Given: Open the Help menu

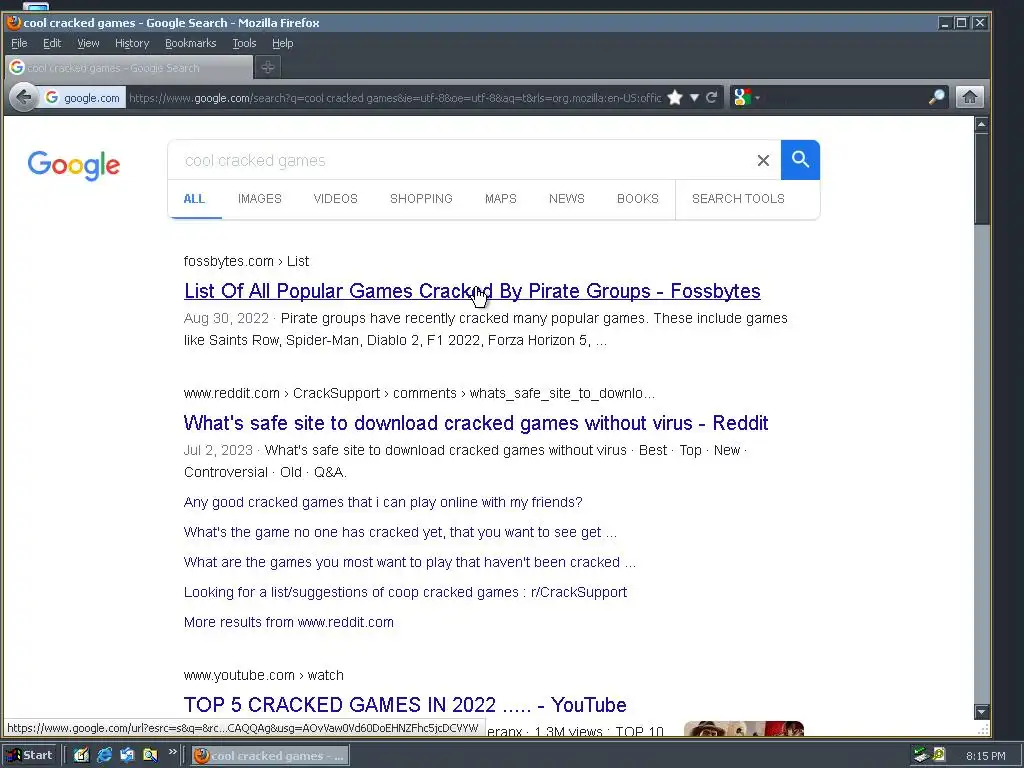Looking at the screenshot, I should click(283, 43).
